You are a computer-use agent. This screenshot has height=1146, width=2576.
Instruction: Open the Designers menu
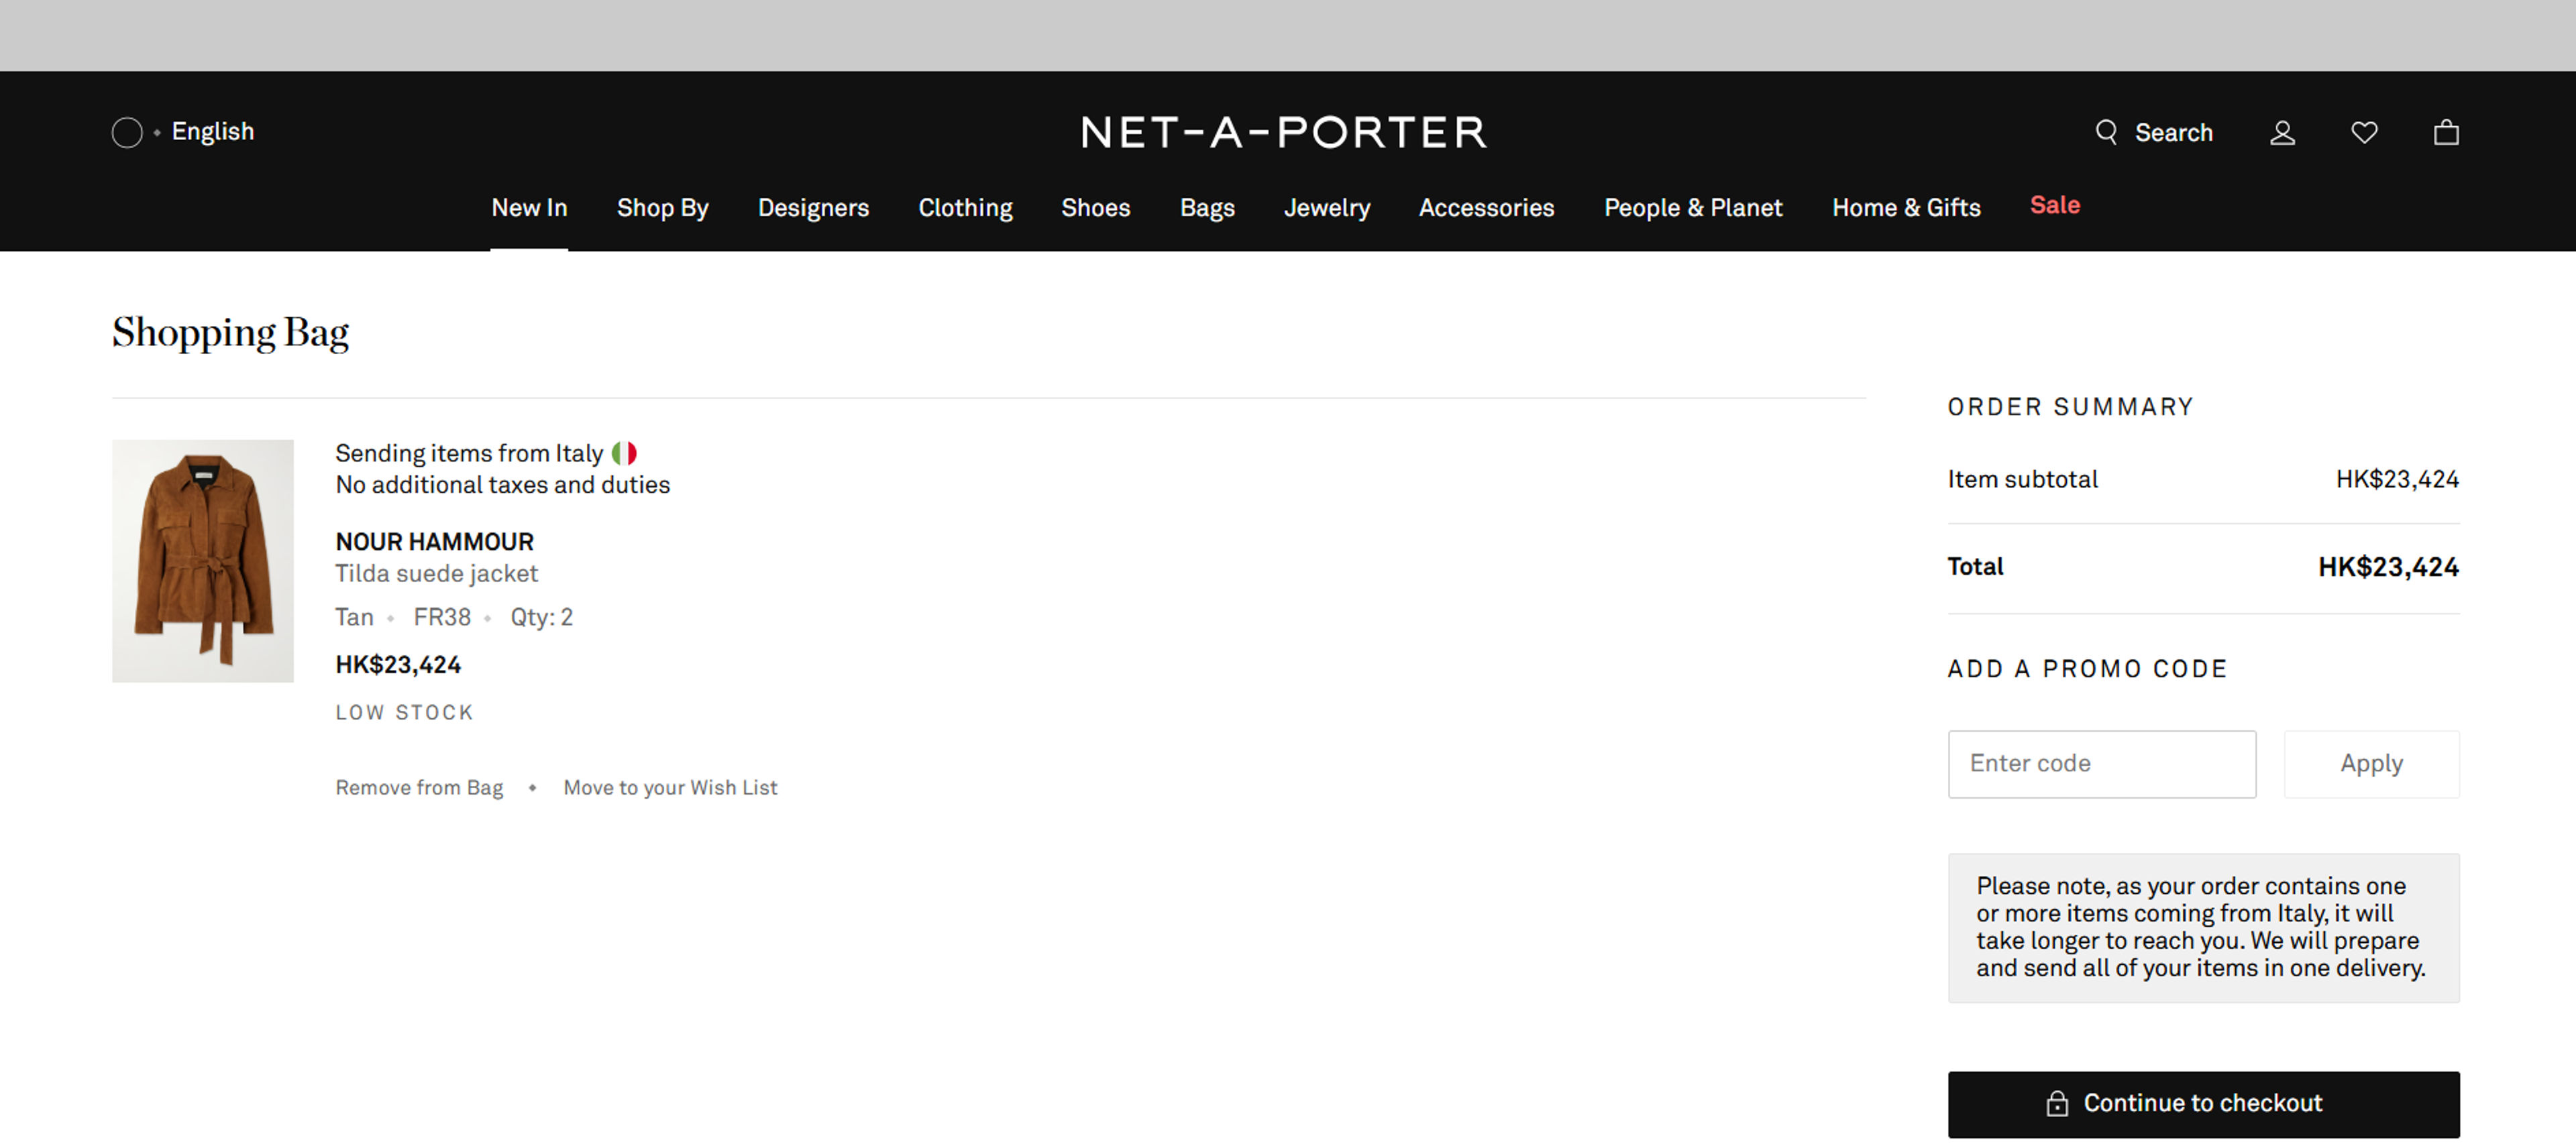click(x=813, y=208)
